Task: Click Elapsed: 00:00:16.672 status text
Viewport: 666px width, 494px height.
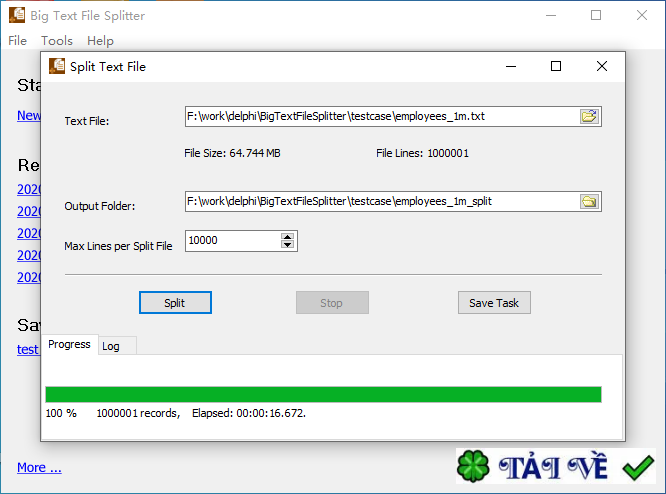Action: coord(248,413)
